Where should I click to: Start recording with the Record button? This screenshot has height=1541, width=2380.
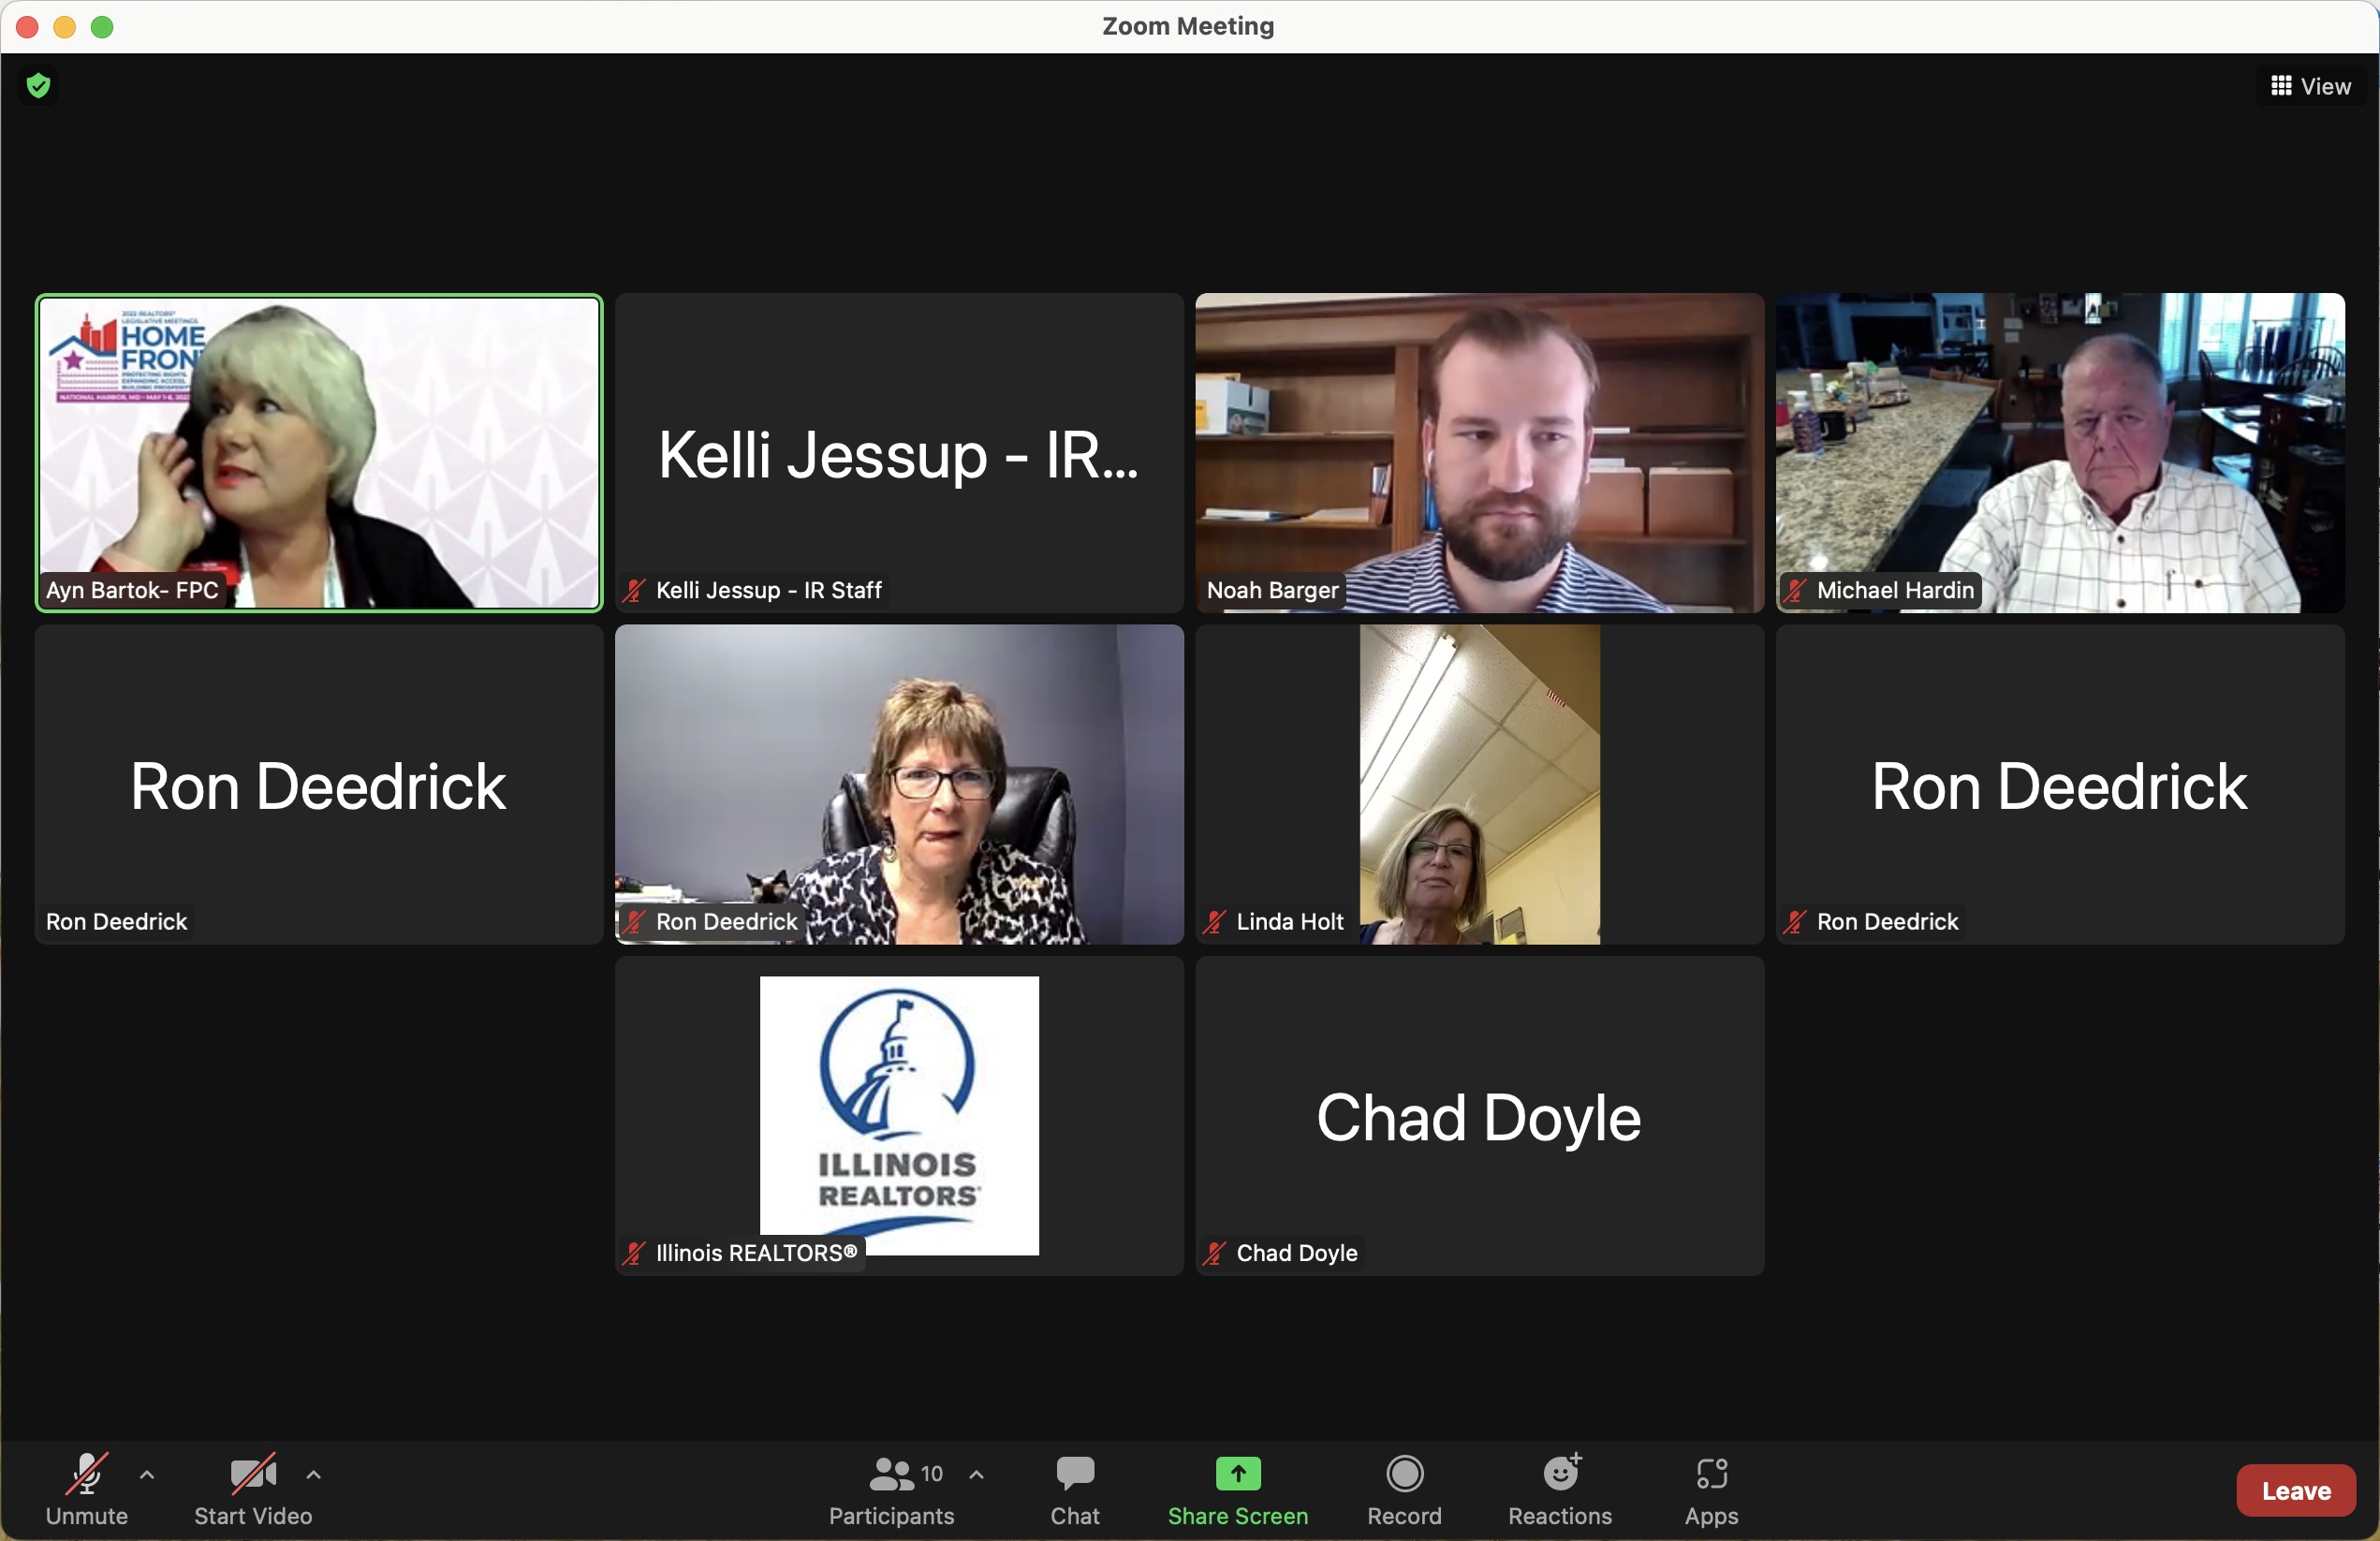tap(1403, 1489)
